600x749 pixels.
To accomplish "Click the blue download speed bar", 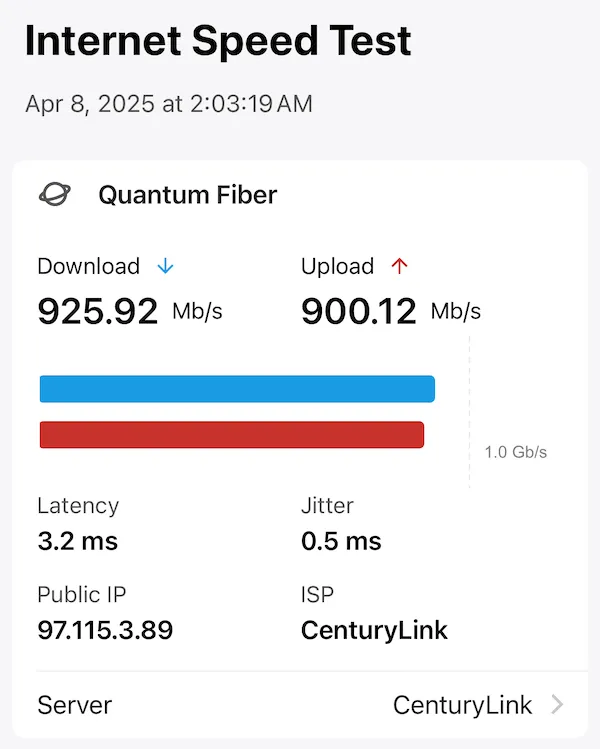I will (x=237, y=389).
